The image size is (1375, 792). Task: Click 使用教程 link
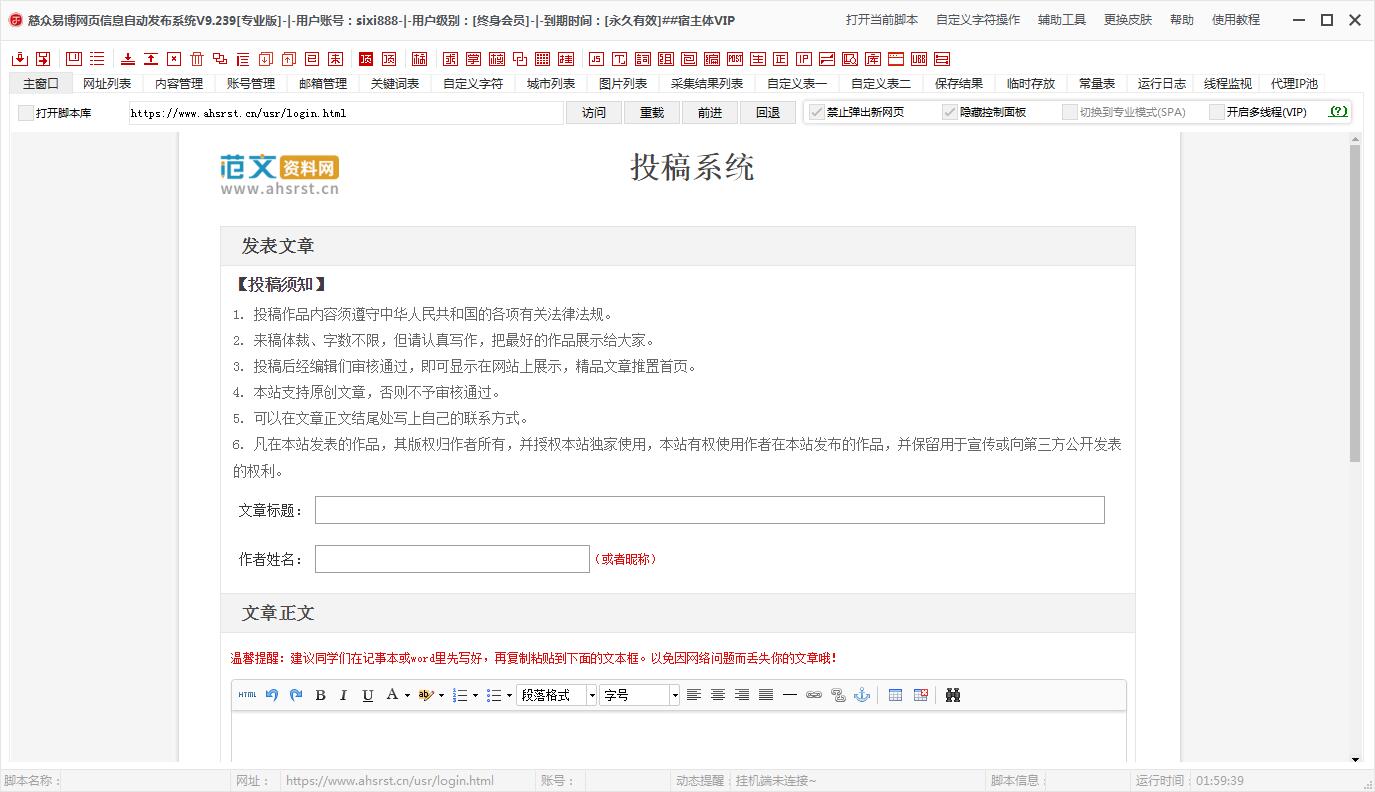click(1236, 19)
